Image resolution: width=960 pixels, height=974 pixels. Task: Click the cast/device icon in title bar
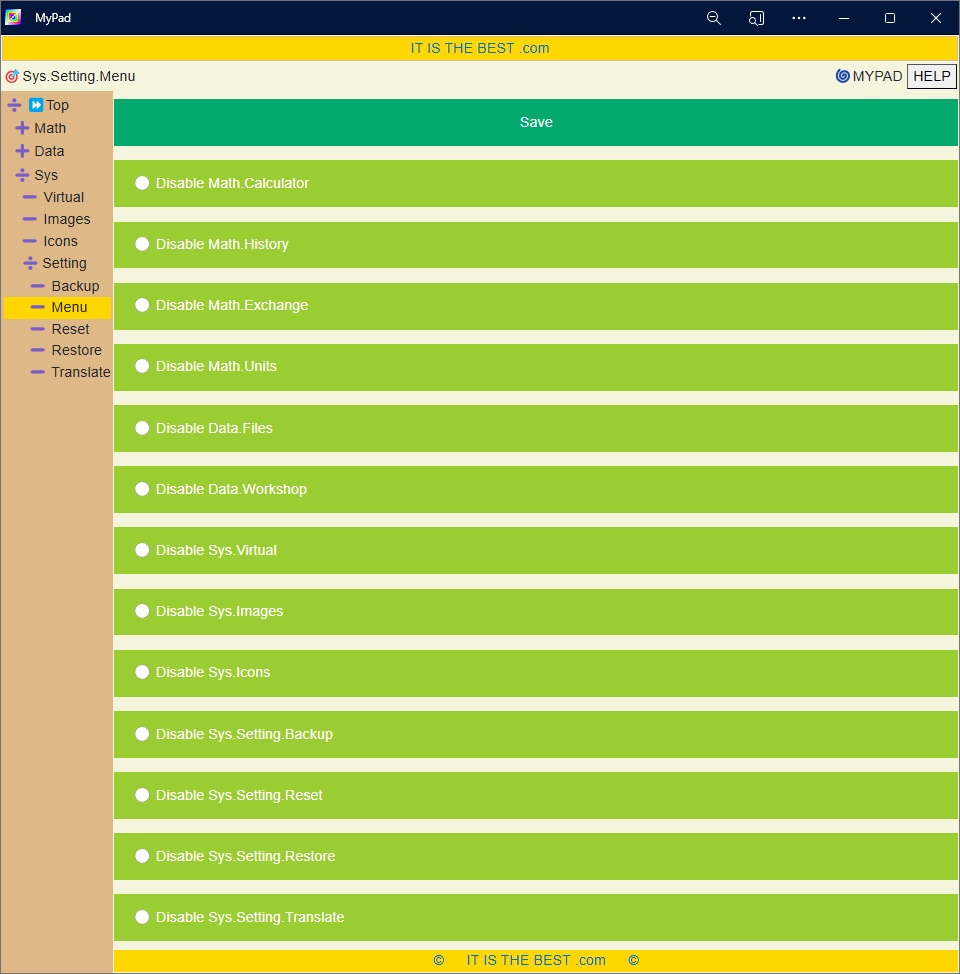[x=756, y=18]
